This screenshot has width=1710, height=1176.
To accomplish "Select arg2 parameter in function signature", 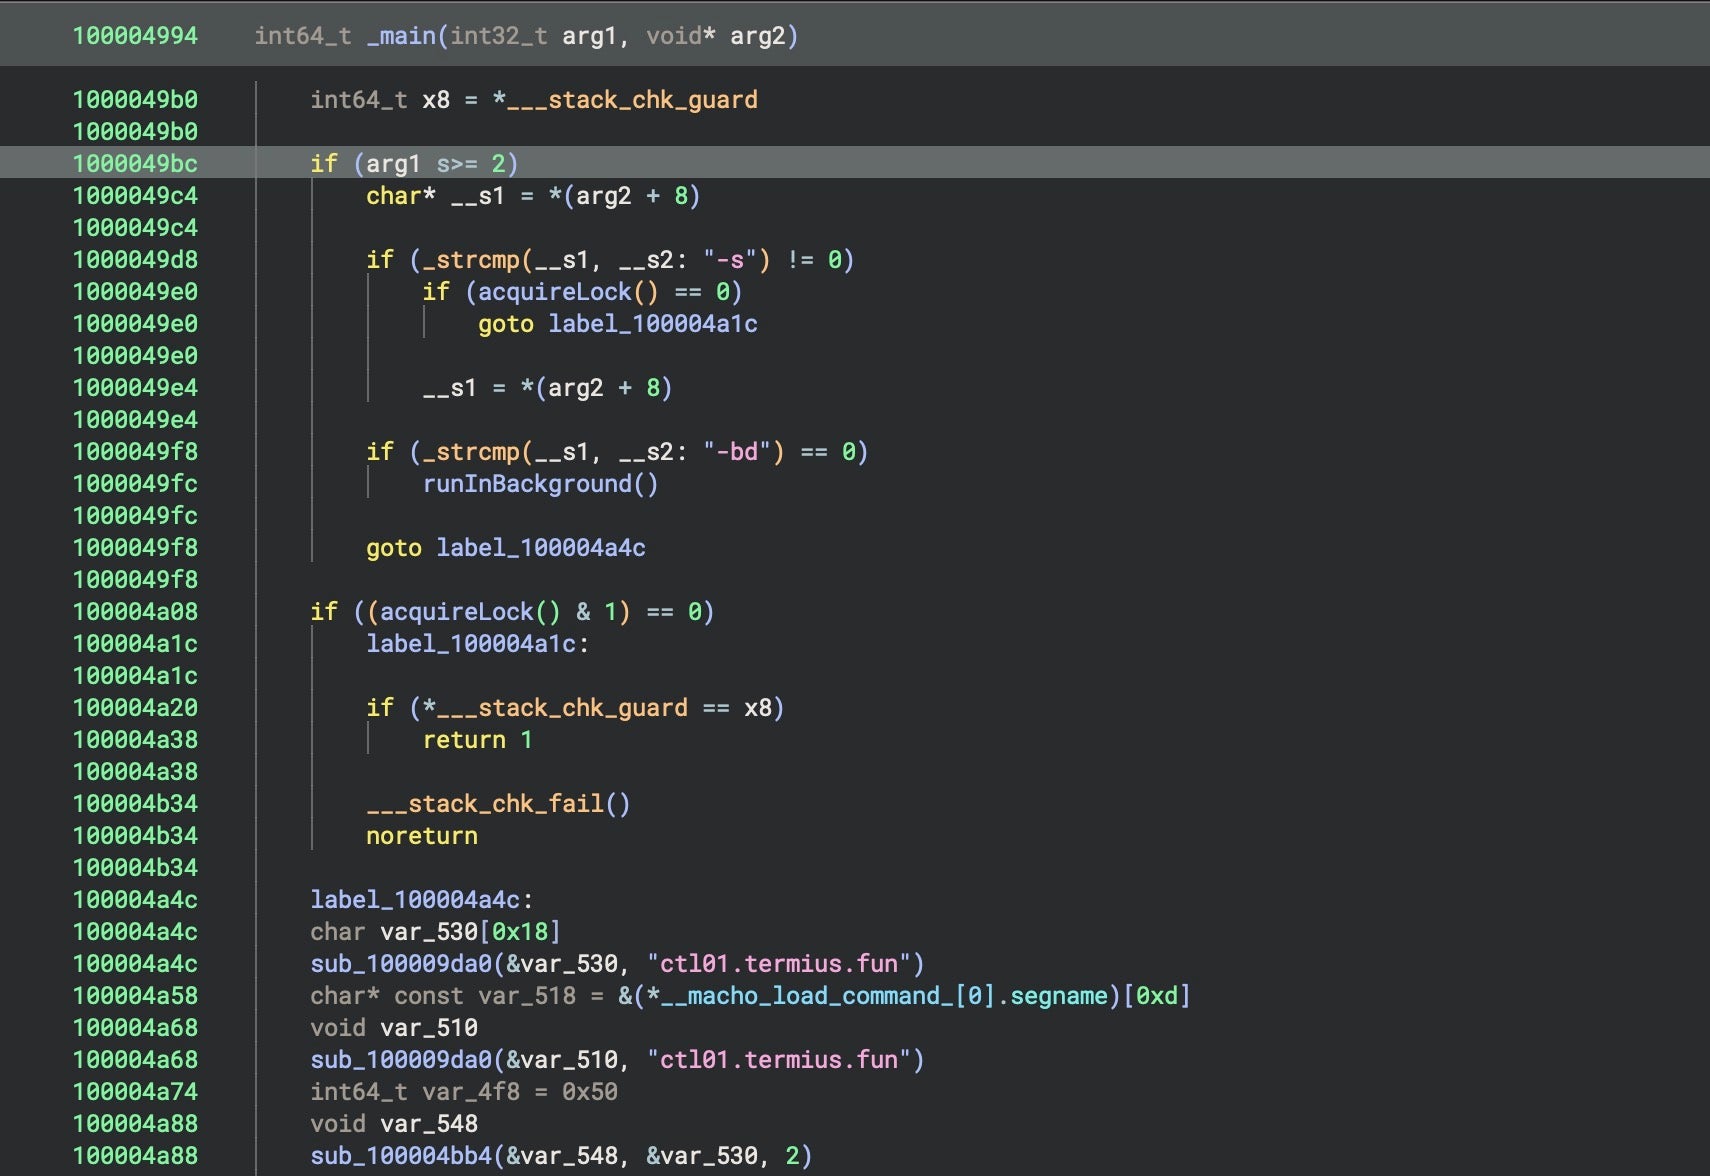I will click(x=757, y=36).
